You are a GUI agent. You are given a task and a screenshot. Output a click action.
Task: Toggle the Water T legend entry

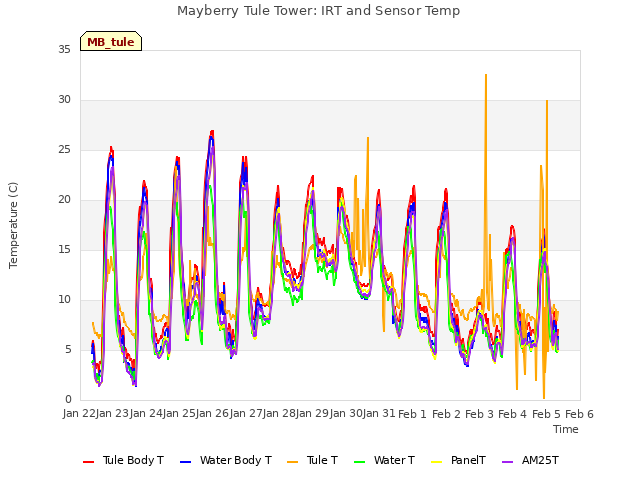coord(384,460)
